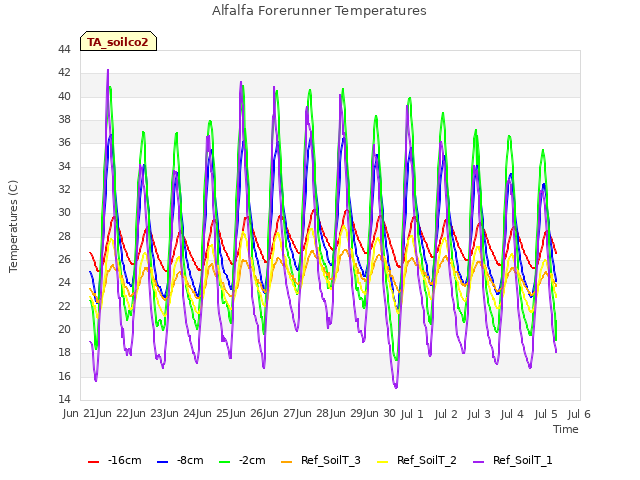Toggle the -16cm series in legend

coord(115,460)
